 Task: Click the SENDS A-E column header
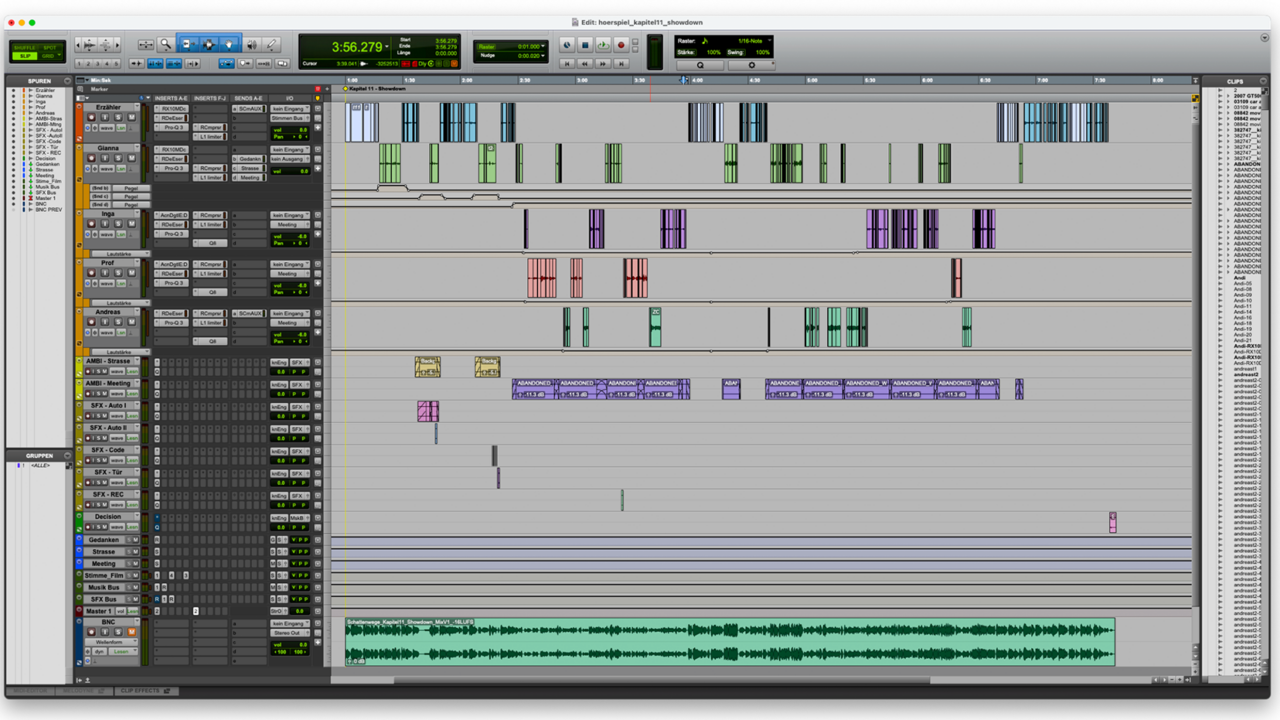[x=249, y=98]
